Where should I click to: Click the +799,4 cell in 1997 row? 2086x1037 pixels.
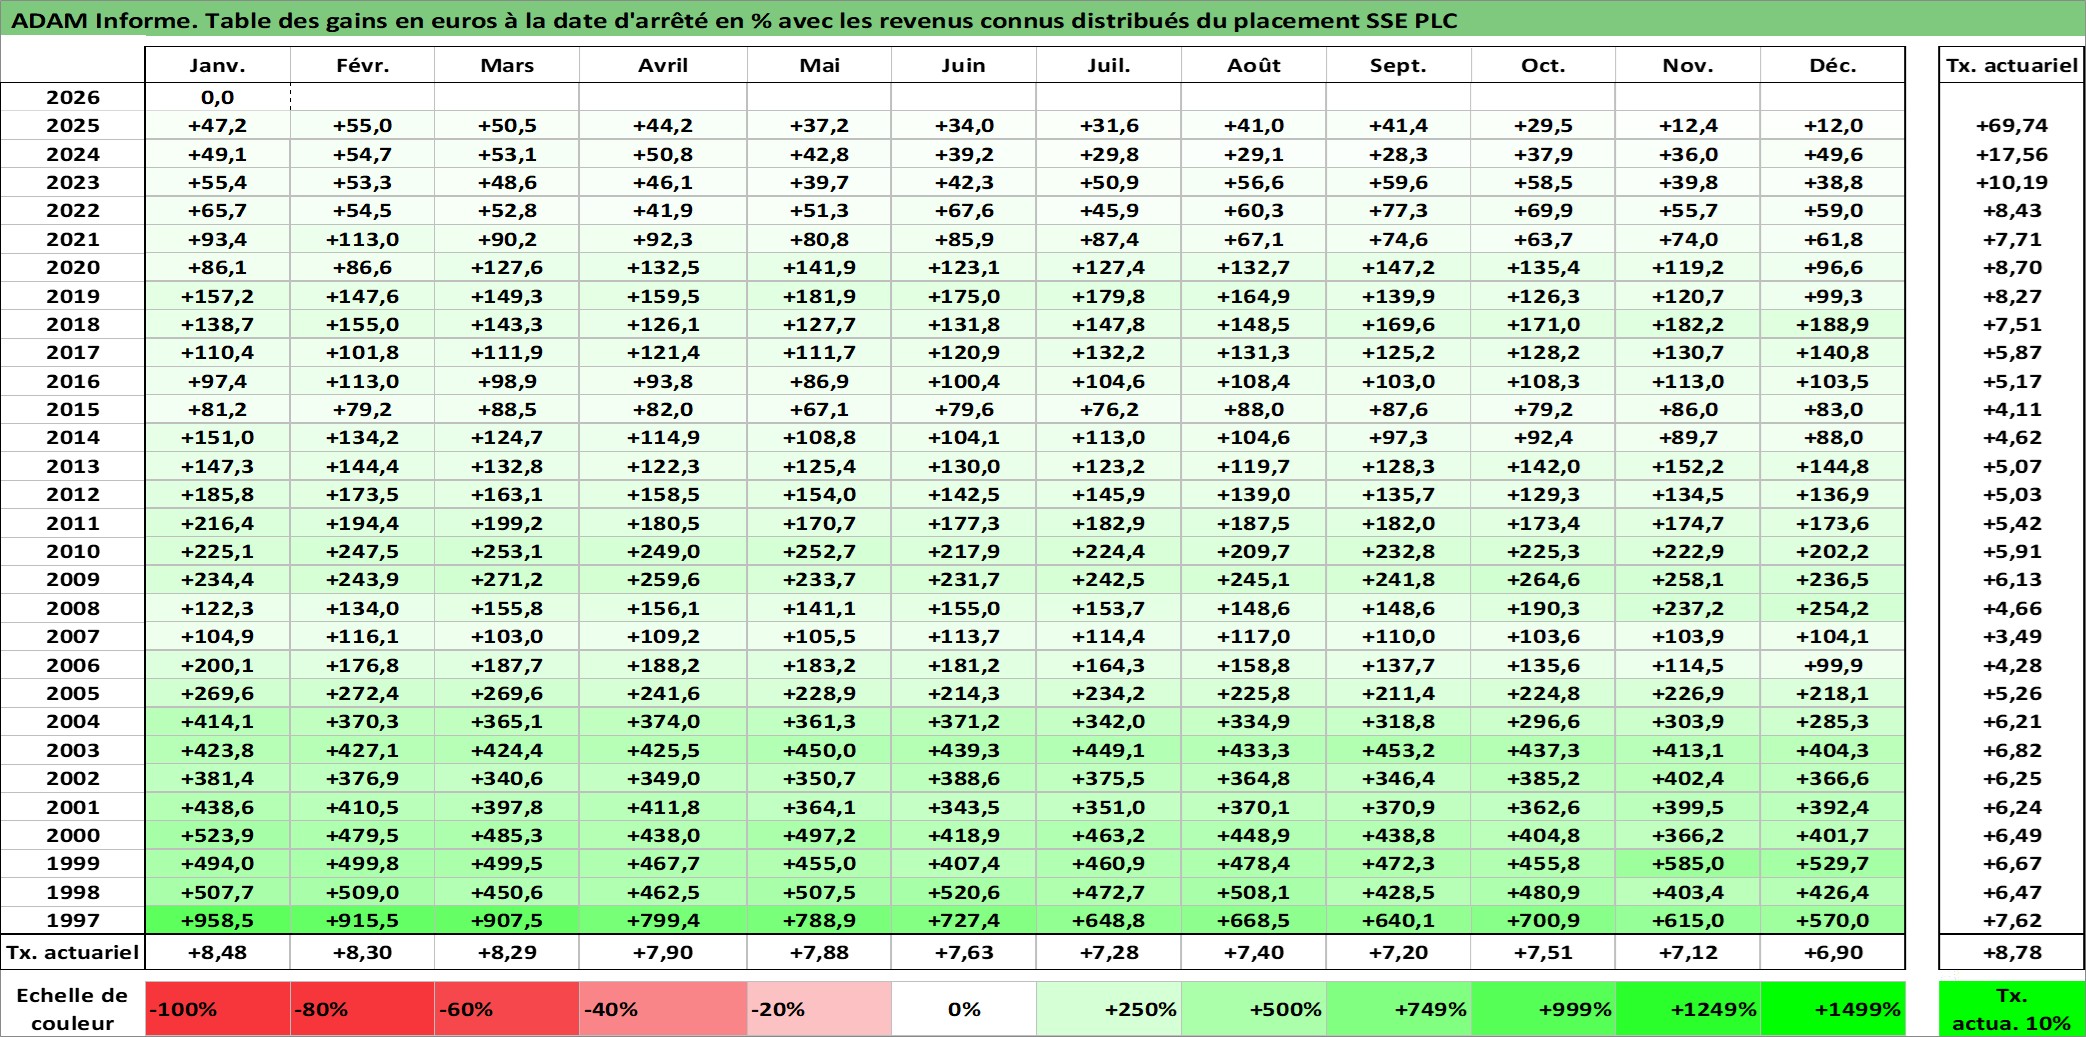(x=663, y=920)
